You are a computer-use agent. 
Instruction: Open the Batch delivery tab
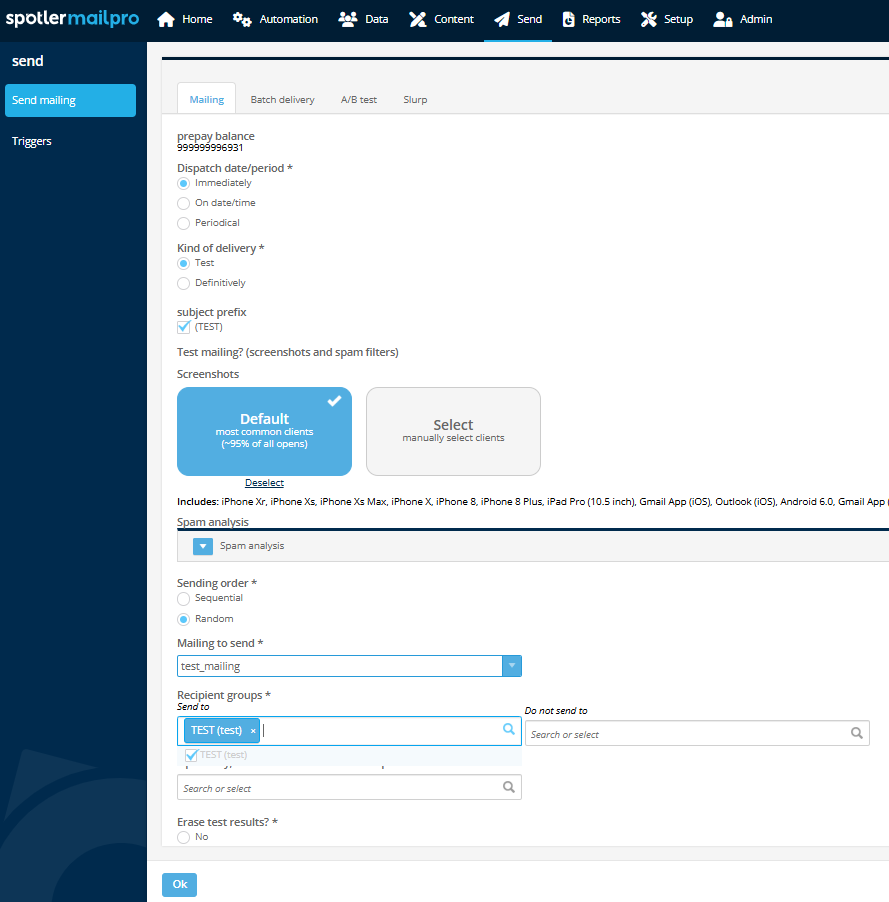tap(282, 100)
